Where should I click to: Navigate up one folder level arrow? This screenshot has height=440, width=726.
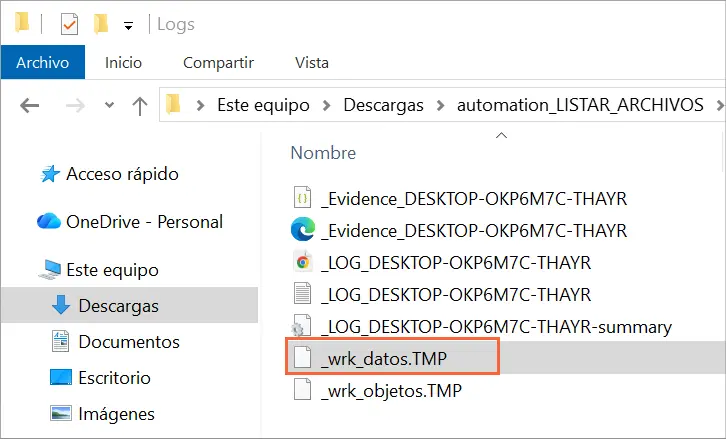[140, 105]
